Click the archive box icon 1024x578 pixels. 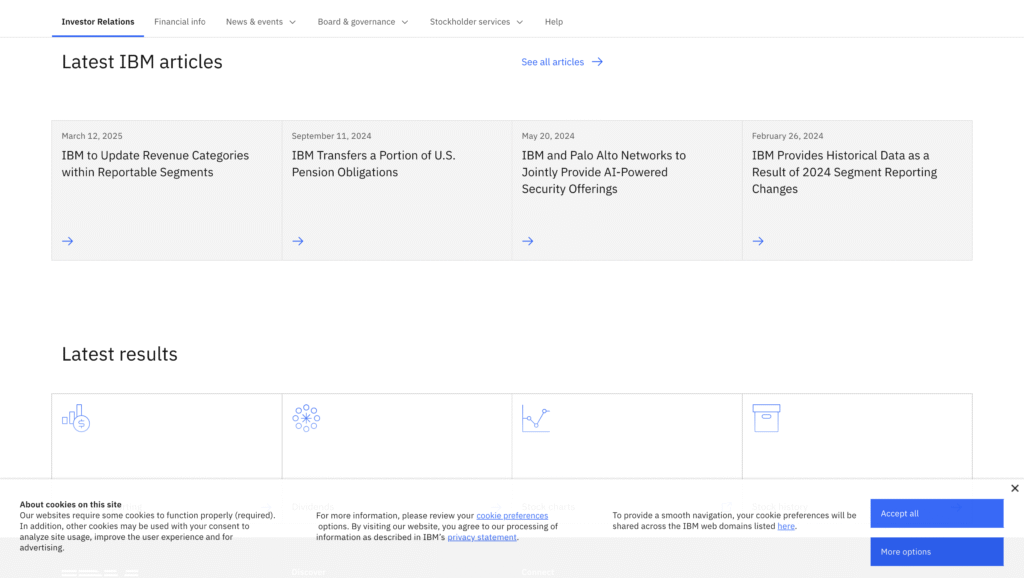(x=766, y=418)
